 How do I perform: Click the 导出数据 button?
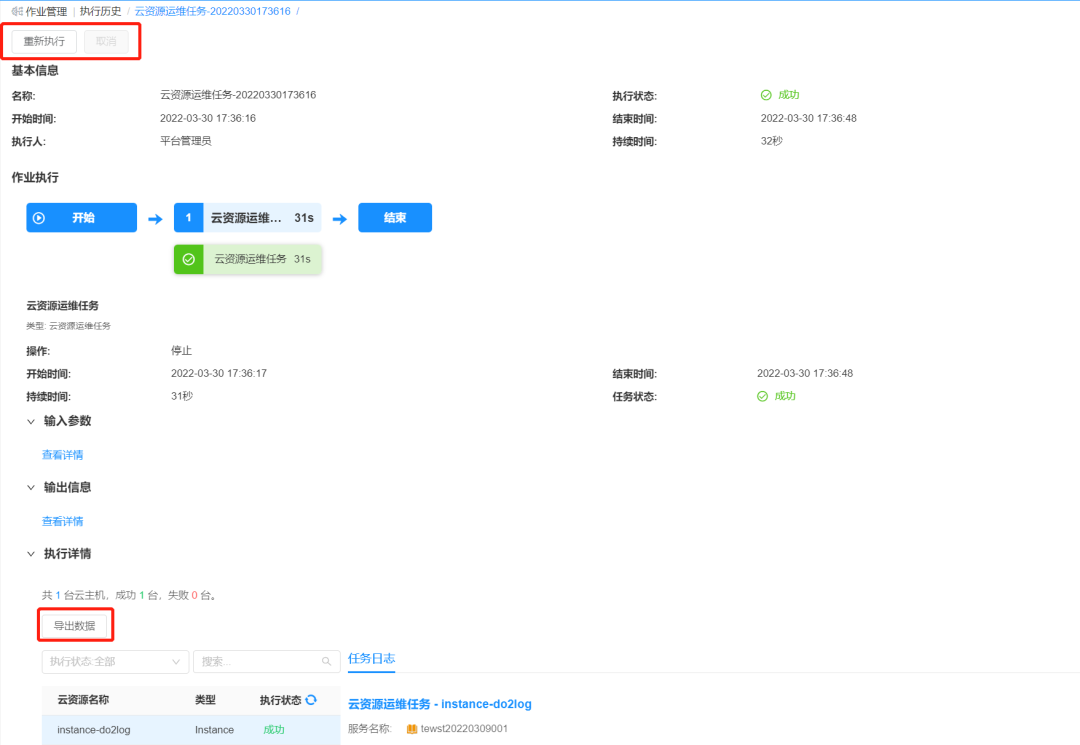tap(75, 624)
